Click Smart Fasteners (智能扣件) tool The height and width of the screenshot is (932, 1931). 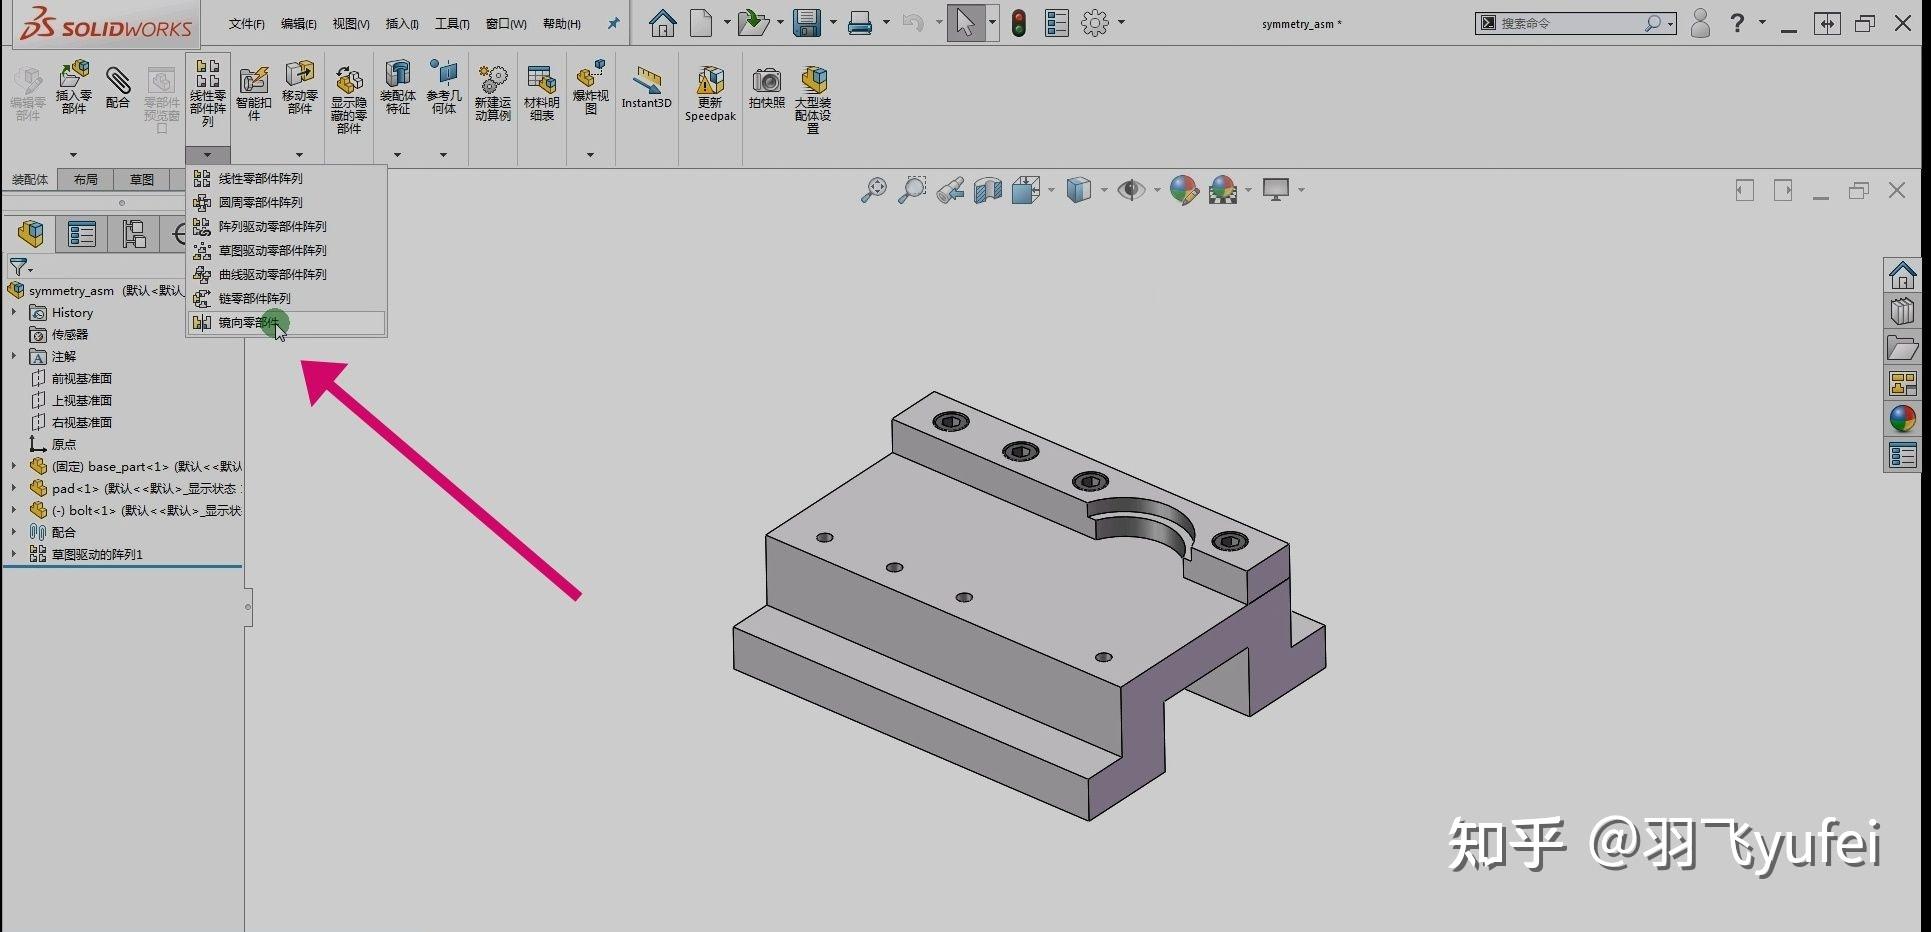click(253, 92)
